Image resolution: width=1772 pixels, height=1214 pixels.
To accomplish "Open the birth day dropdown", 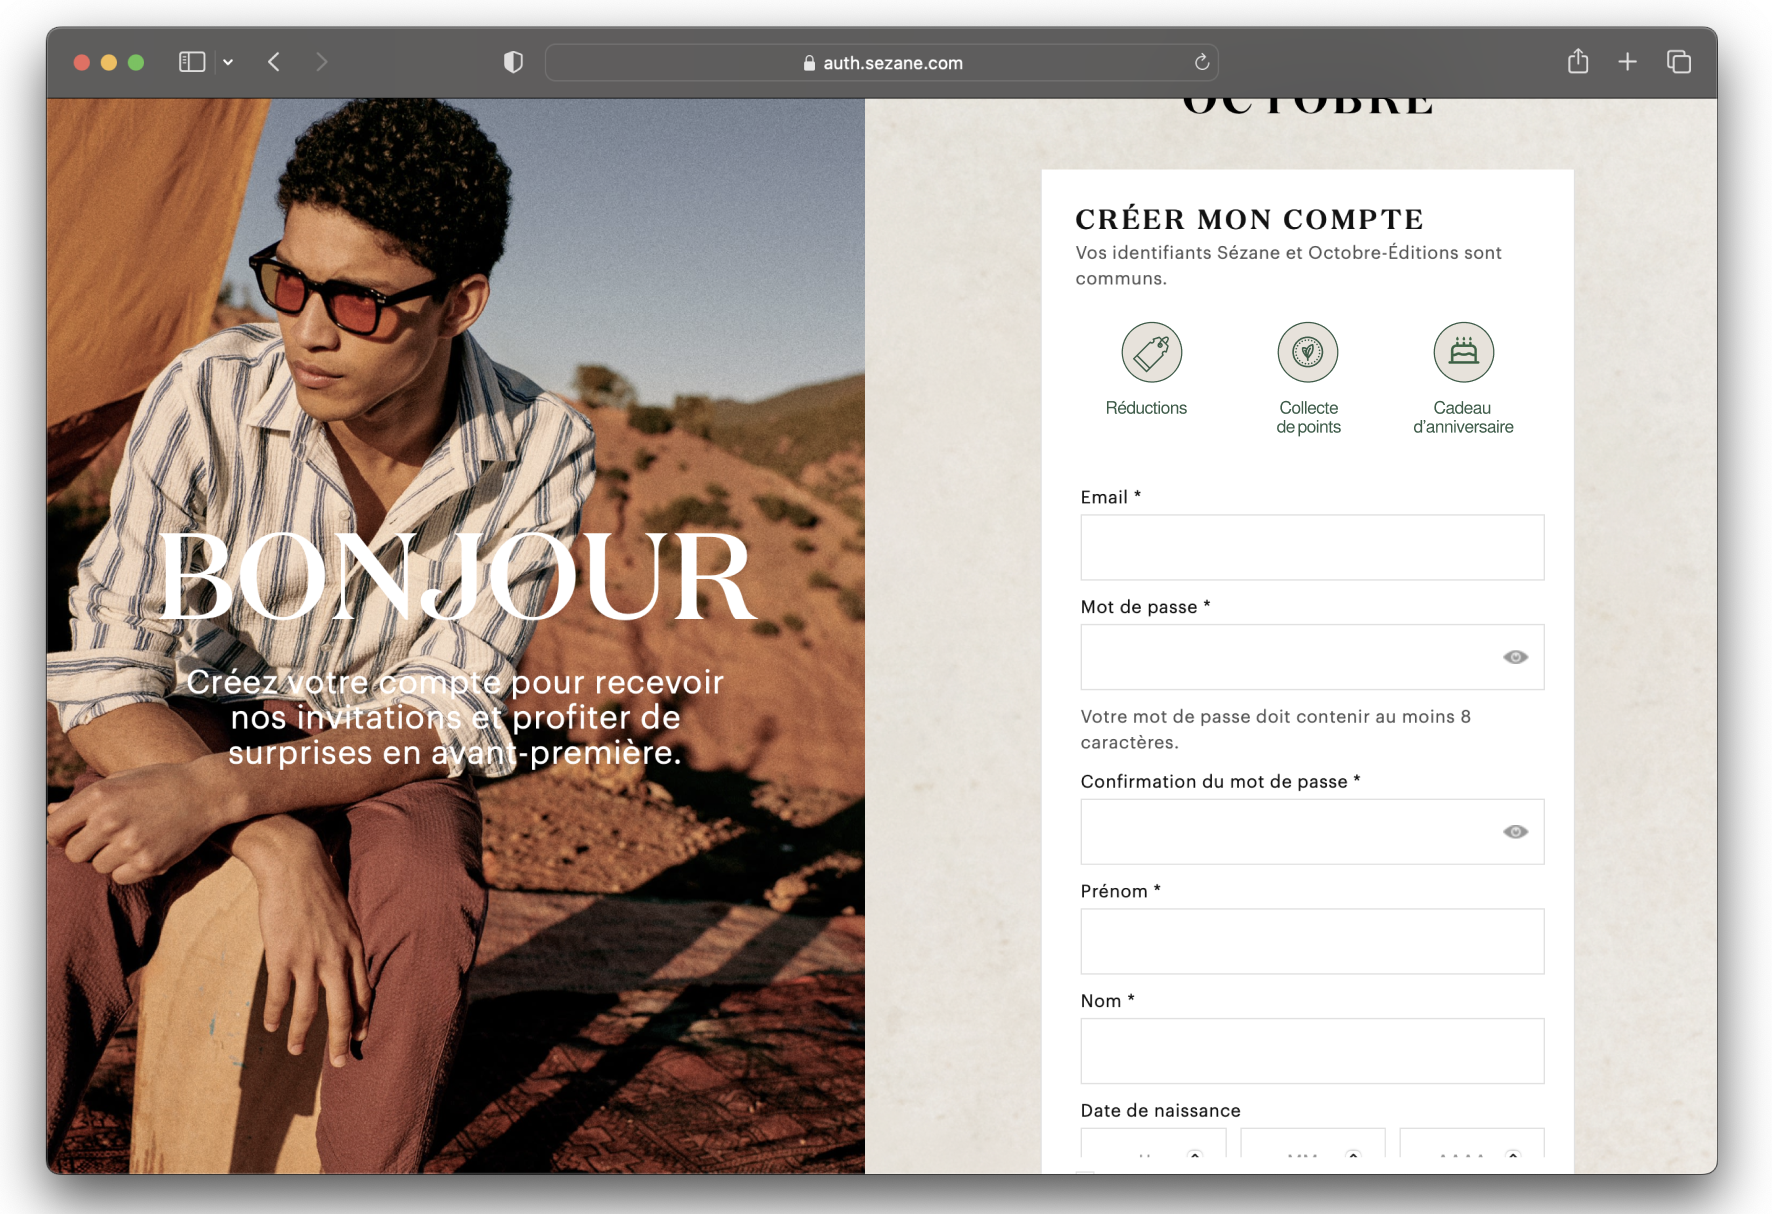I will pyautogui.click(x=1153, y=1144).
